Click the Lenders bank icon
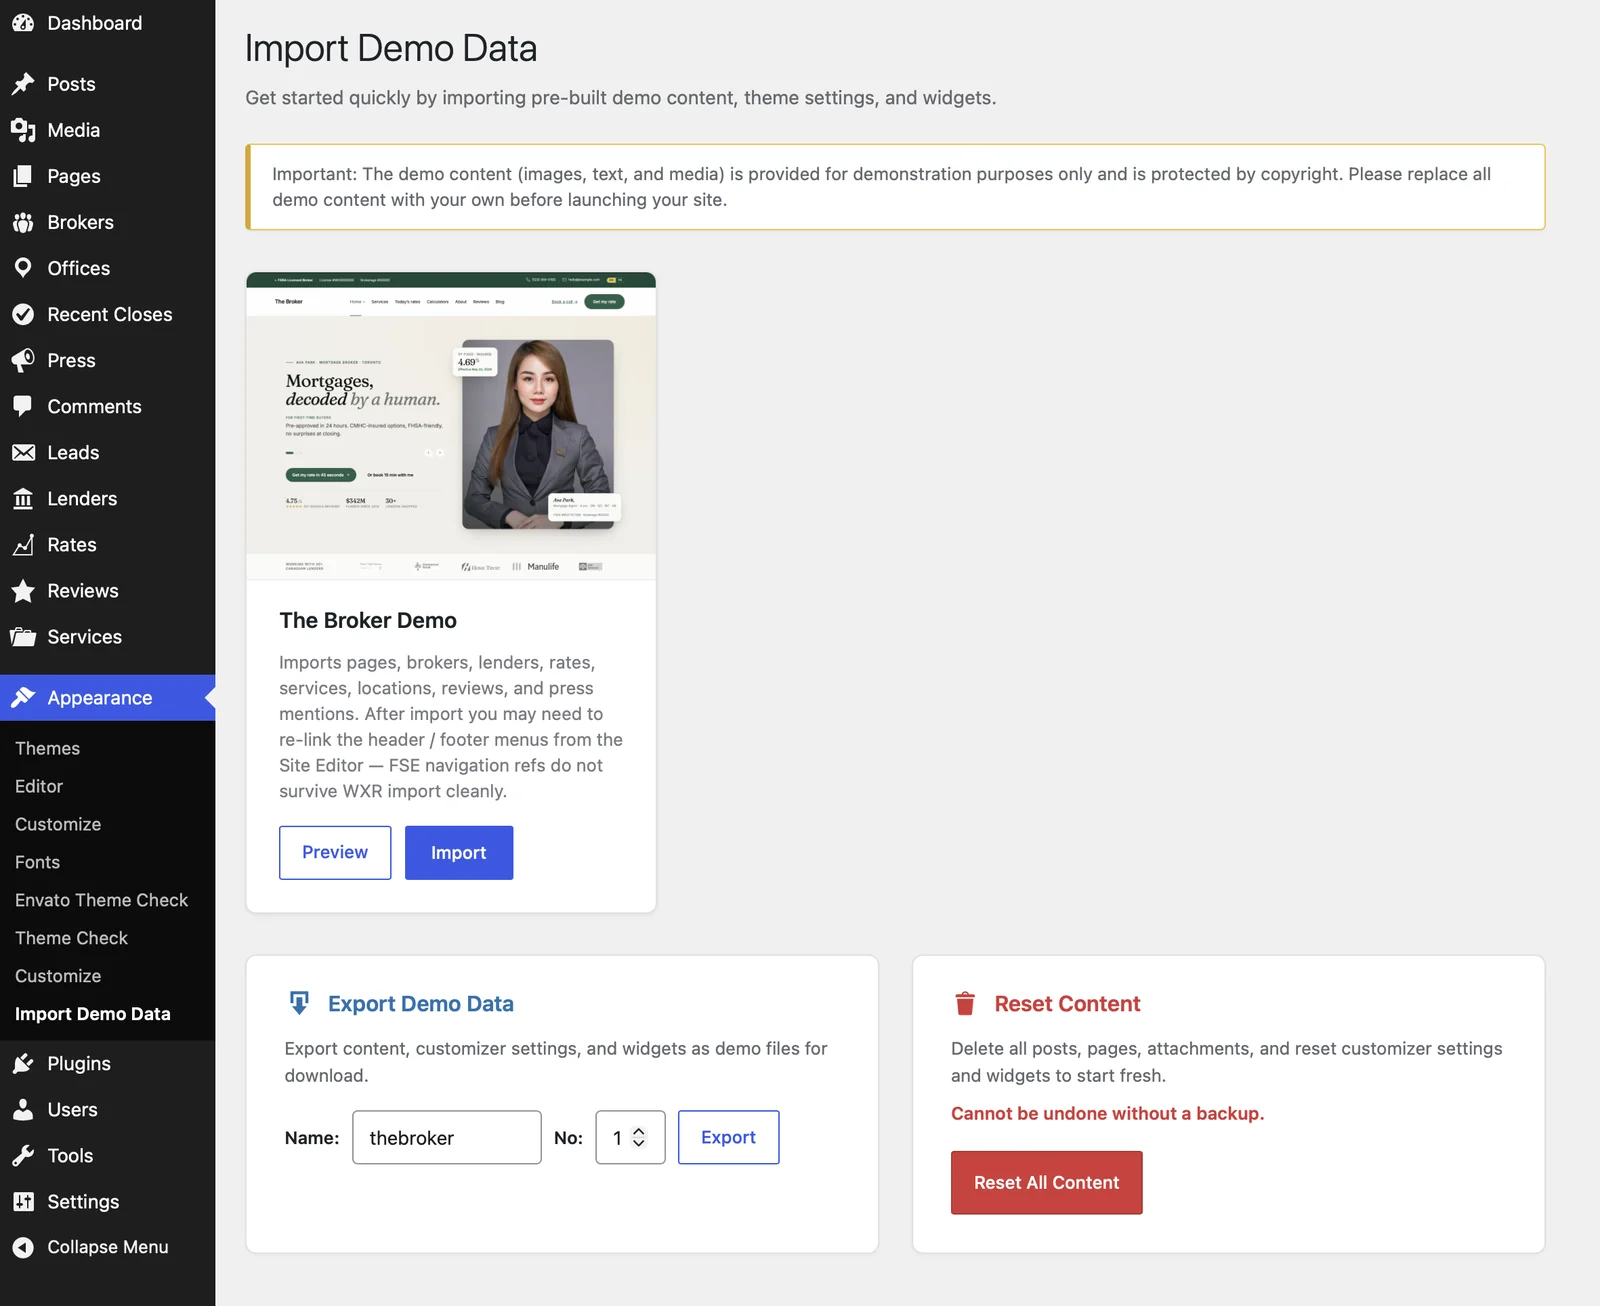 (x=23, y=499)
